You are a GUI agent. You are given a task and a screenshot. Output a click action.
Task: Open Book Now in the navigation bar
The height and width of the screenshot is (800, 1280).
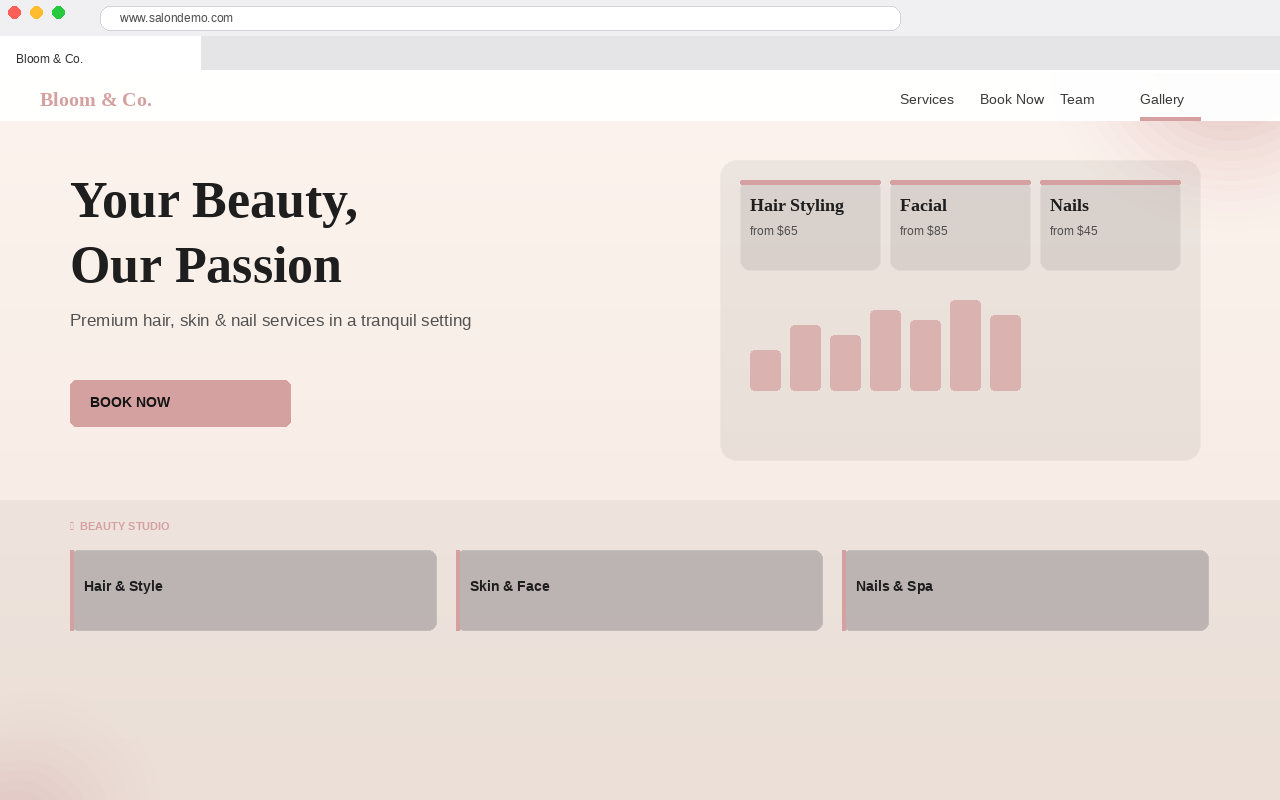(x=1012, y=99)
